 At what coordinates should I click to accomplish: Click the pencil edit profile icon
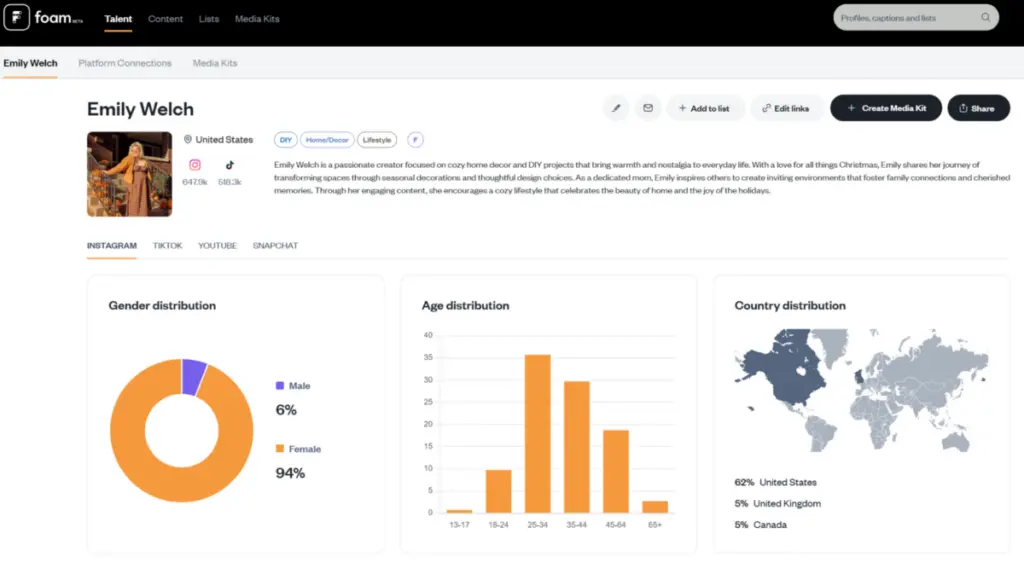(x=616, y=108)
